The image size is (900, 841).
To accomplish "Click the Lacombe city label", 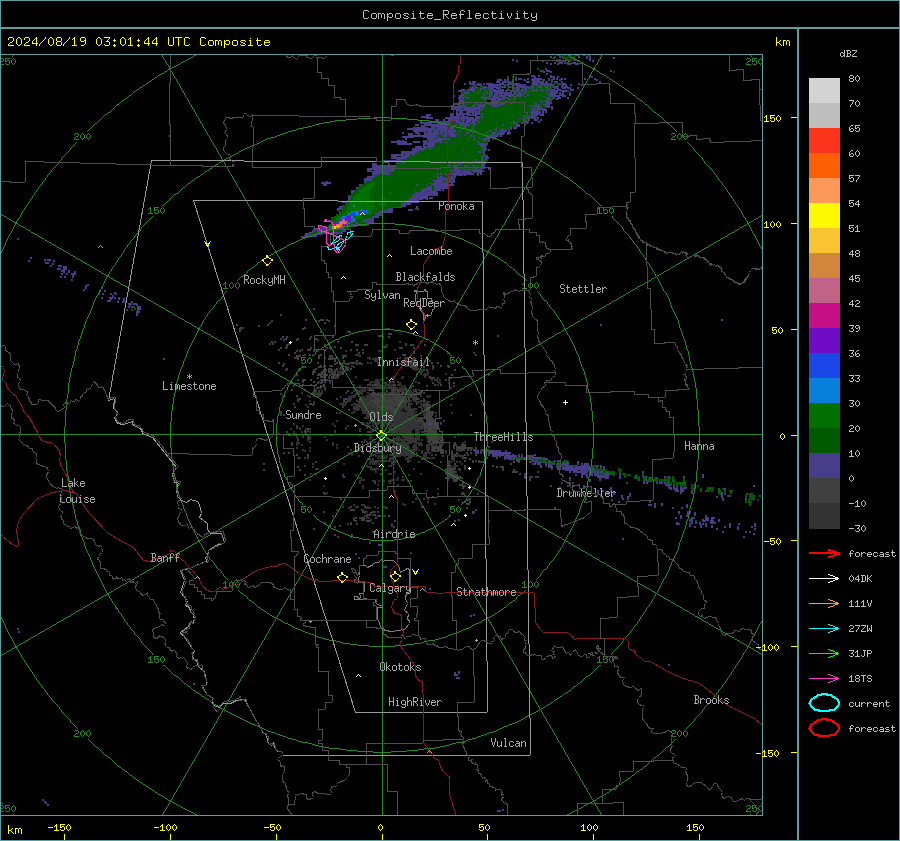I will [431, 251].
